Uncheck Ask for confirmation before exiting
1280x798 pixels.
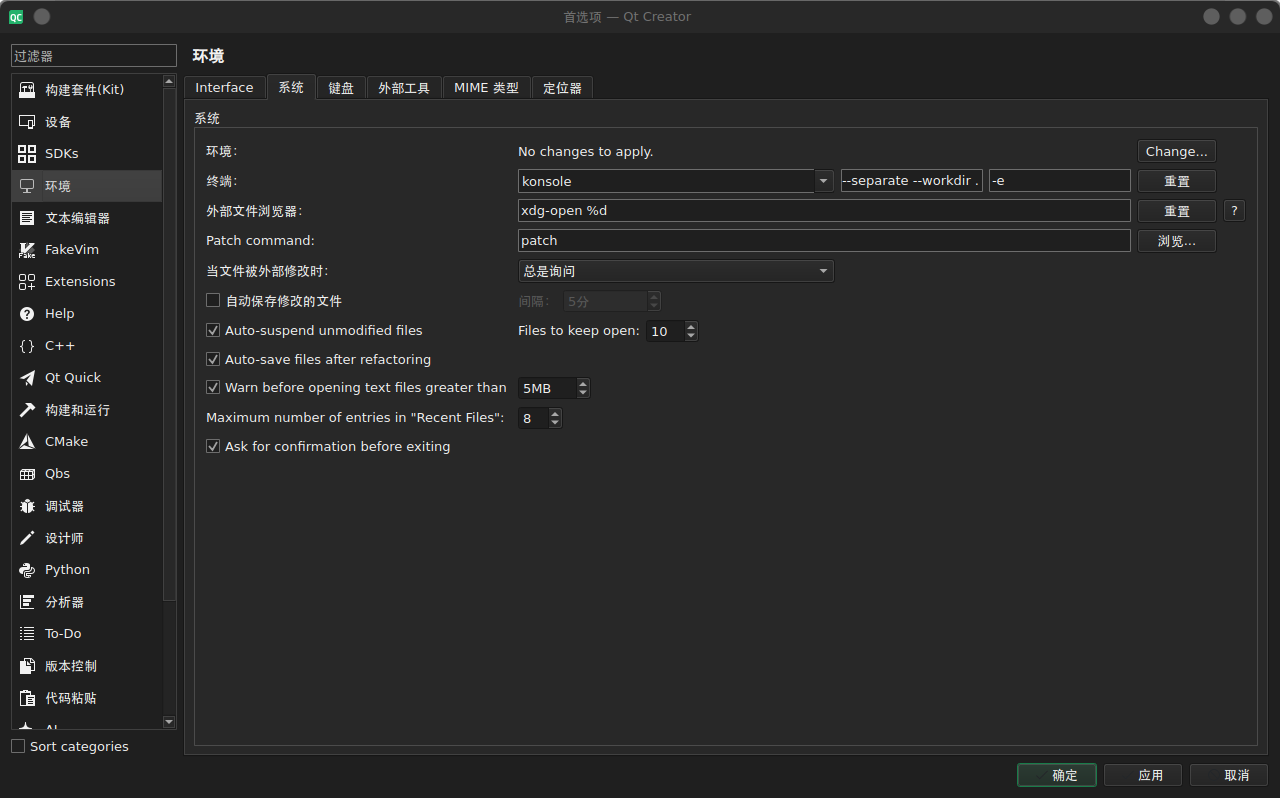213,446
